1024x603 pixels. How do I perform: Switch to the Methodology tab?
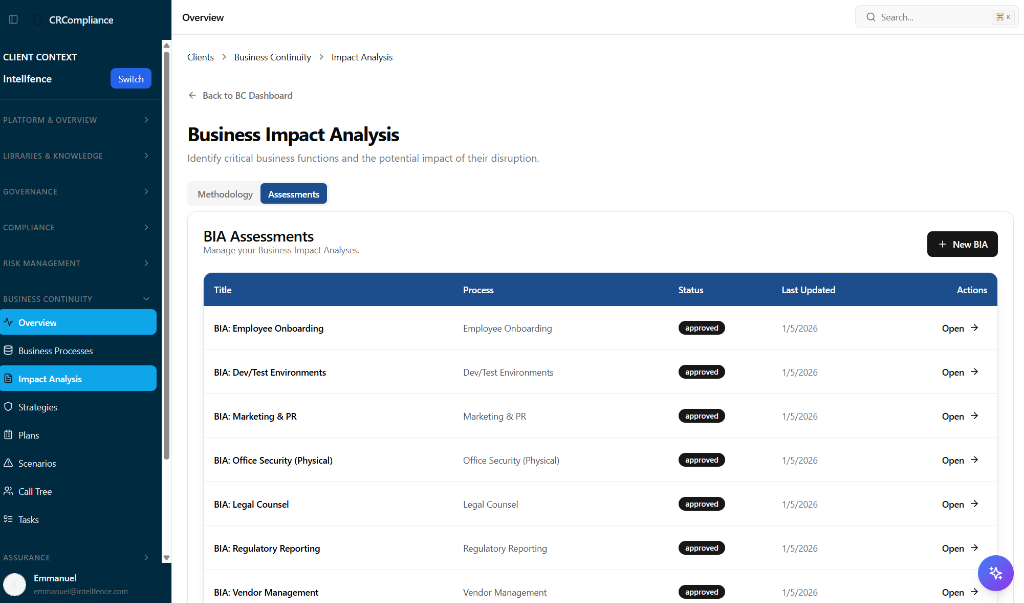point(225,194)
